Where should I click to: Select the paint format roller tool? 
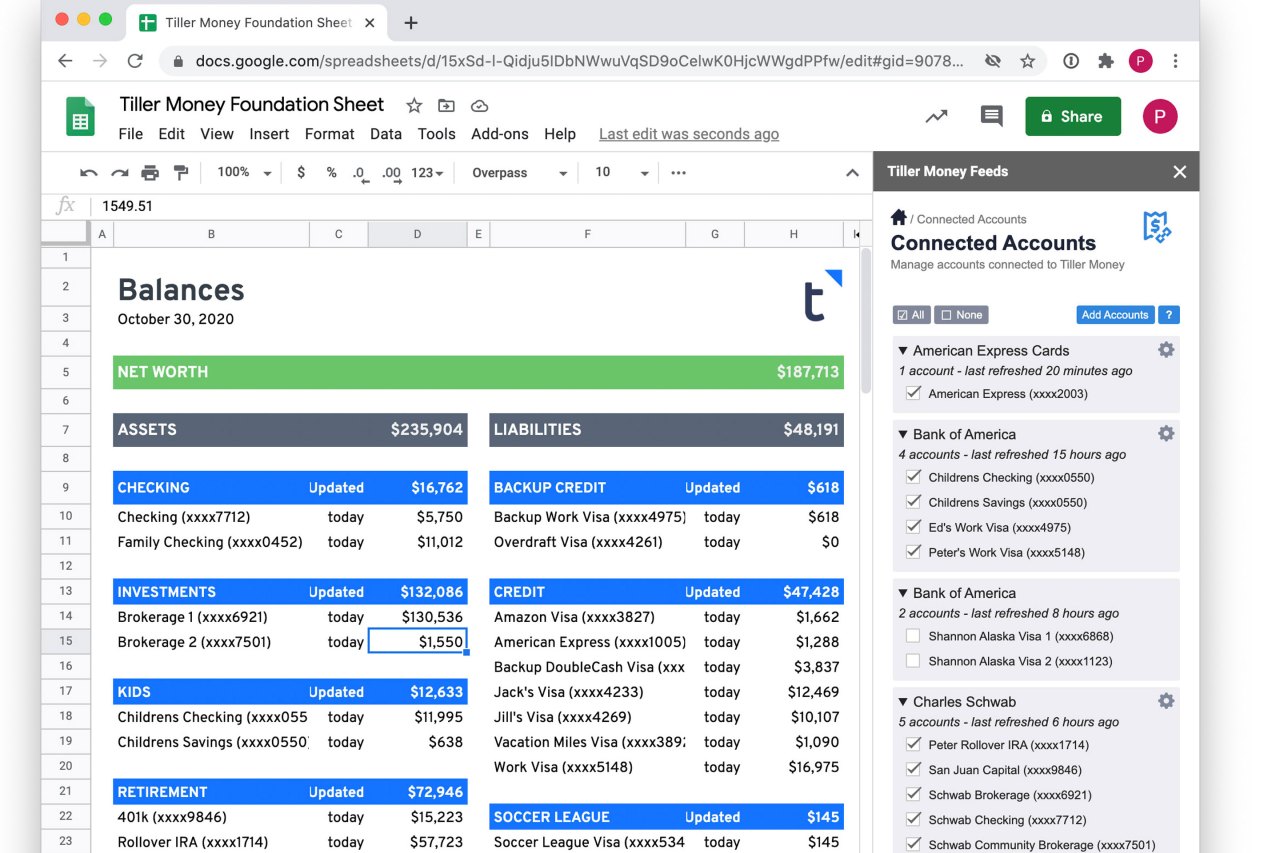point(181,173)
